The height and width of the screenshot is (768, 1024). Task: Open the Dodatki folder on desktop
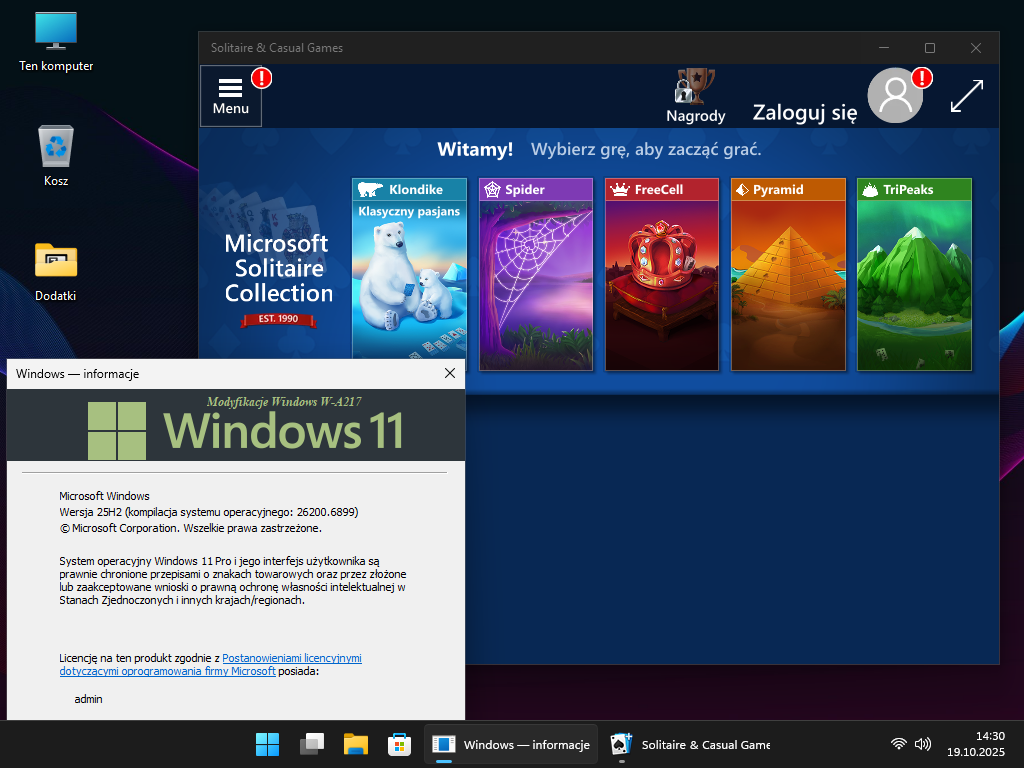click(56, 269)
